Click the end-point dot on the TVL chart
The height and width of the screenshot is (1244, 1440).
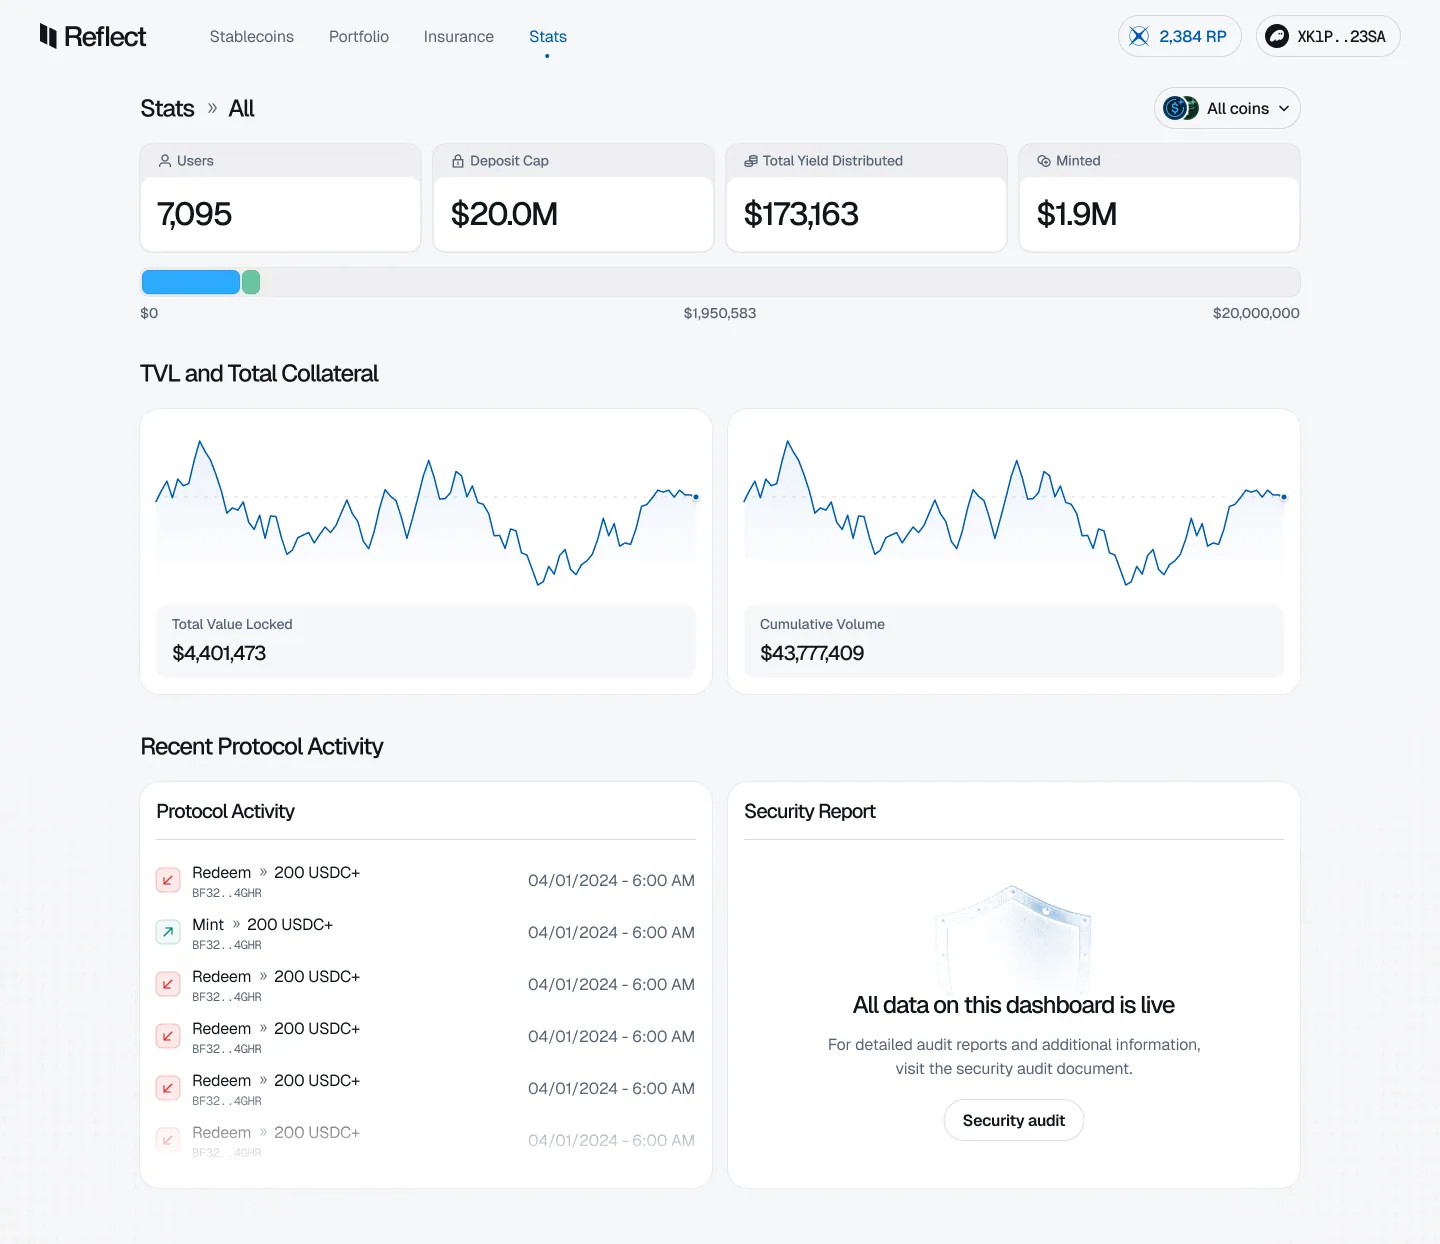pyautogui.click(x=696, y=497)
